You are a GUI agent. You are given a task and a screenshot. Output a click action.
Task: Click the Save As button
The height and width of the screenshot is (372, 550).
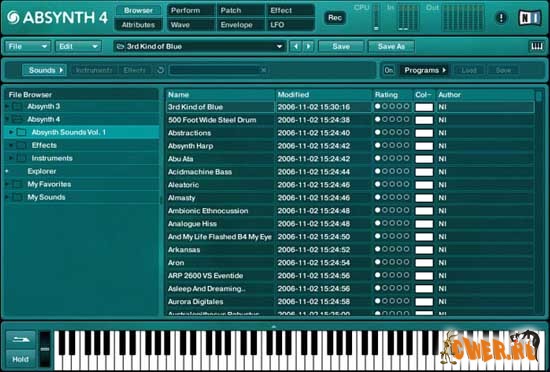391,46
